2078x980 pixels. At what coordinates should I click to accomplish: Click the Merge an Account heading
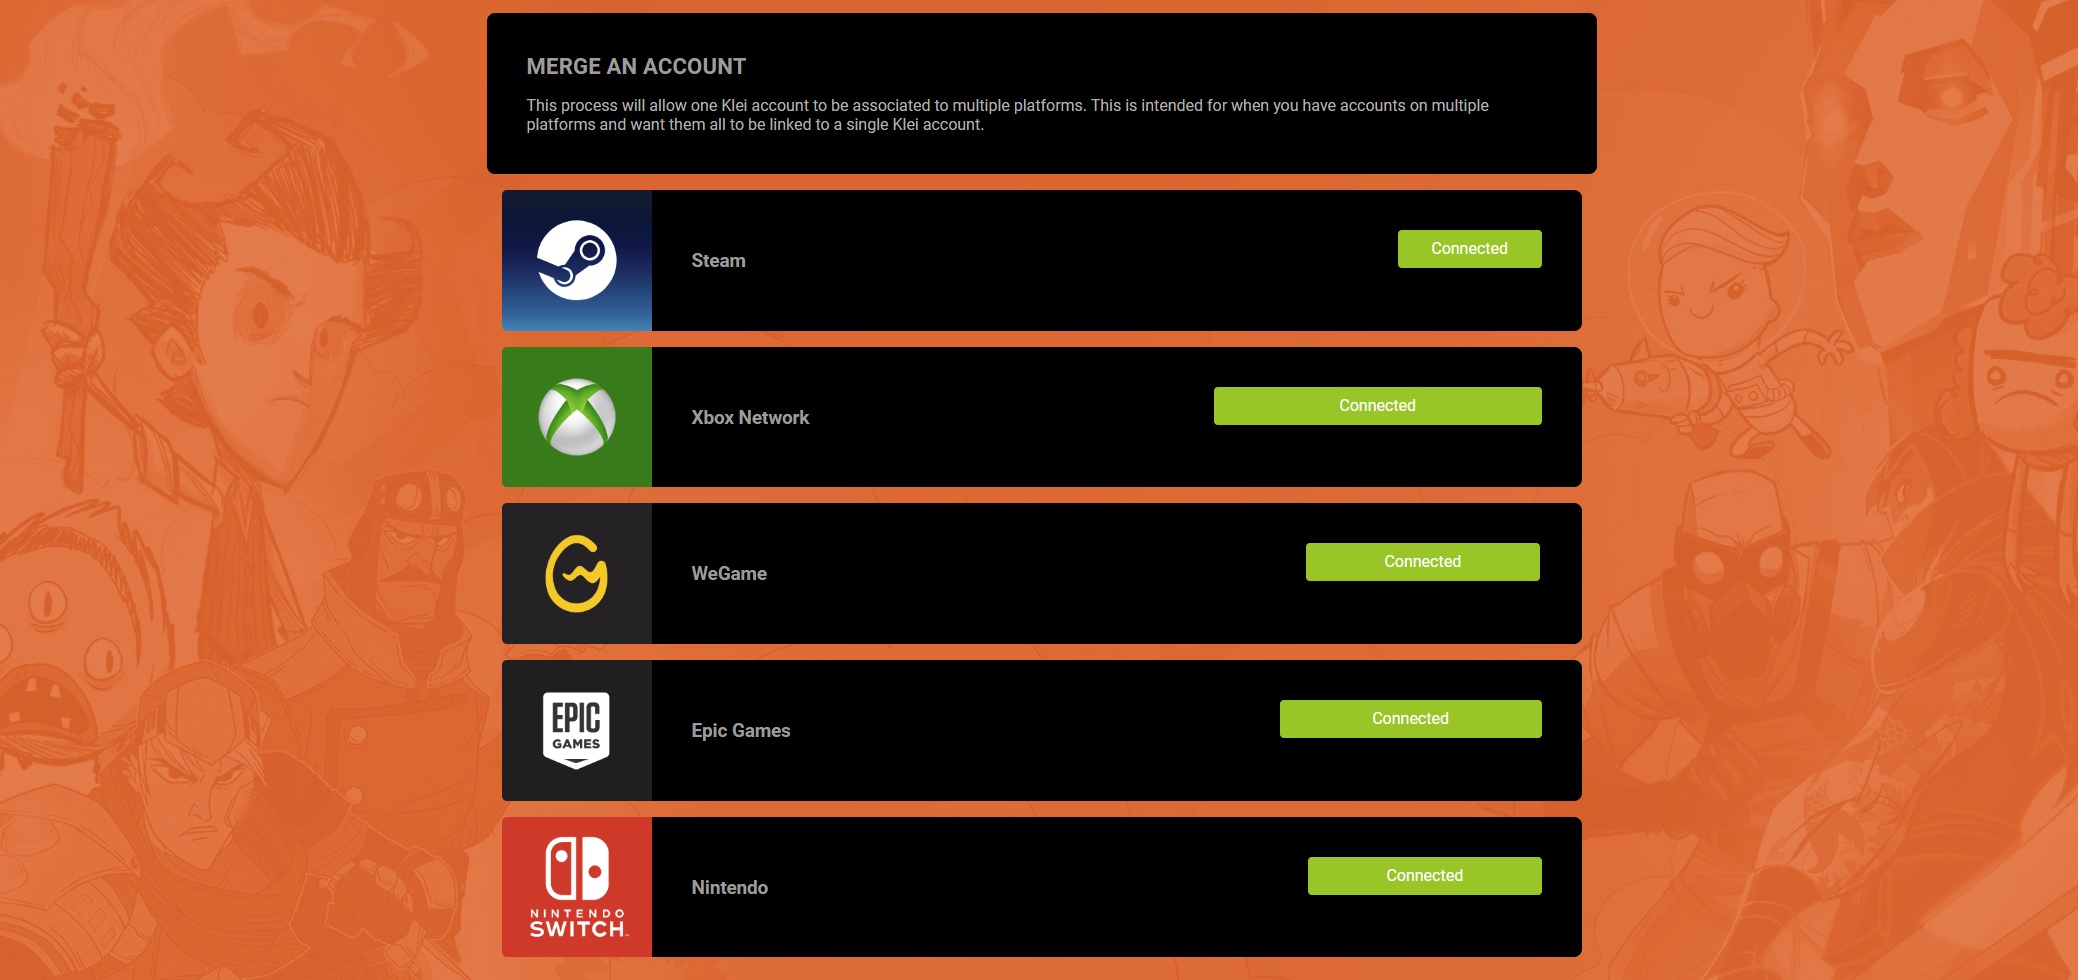coord(636,66)
